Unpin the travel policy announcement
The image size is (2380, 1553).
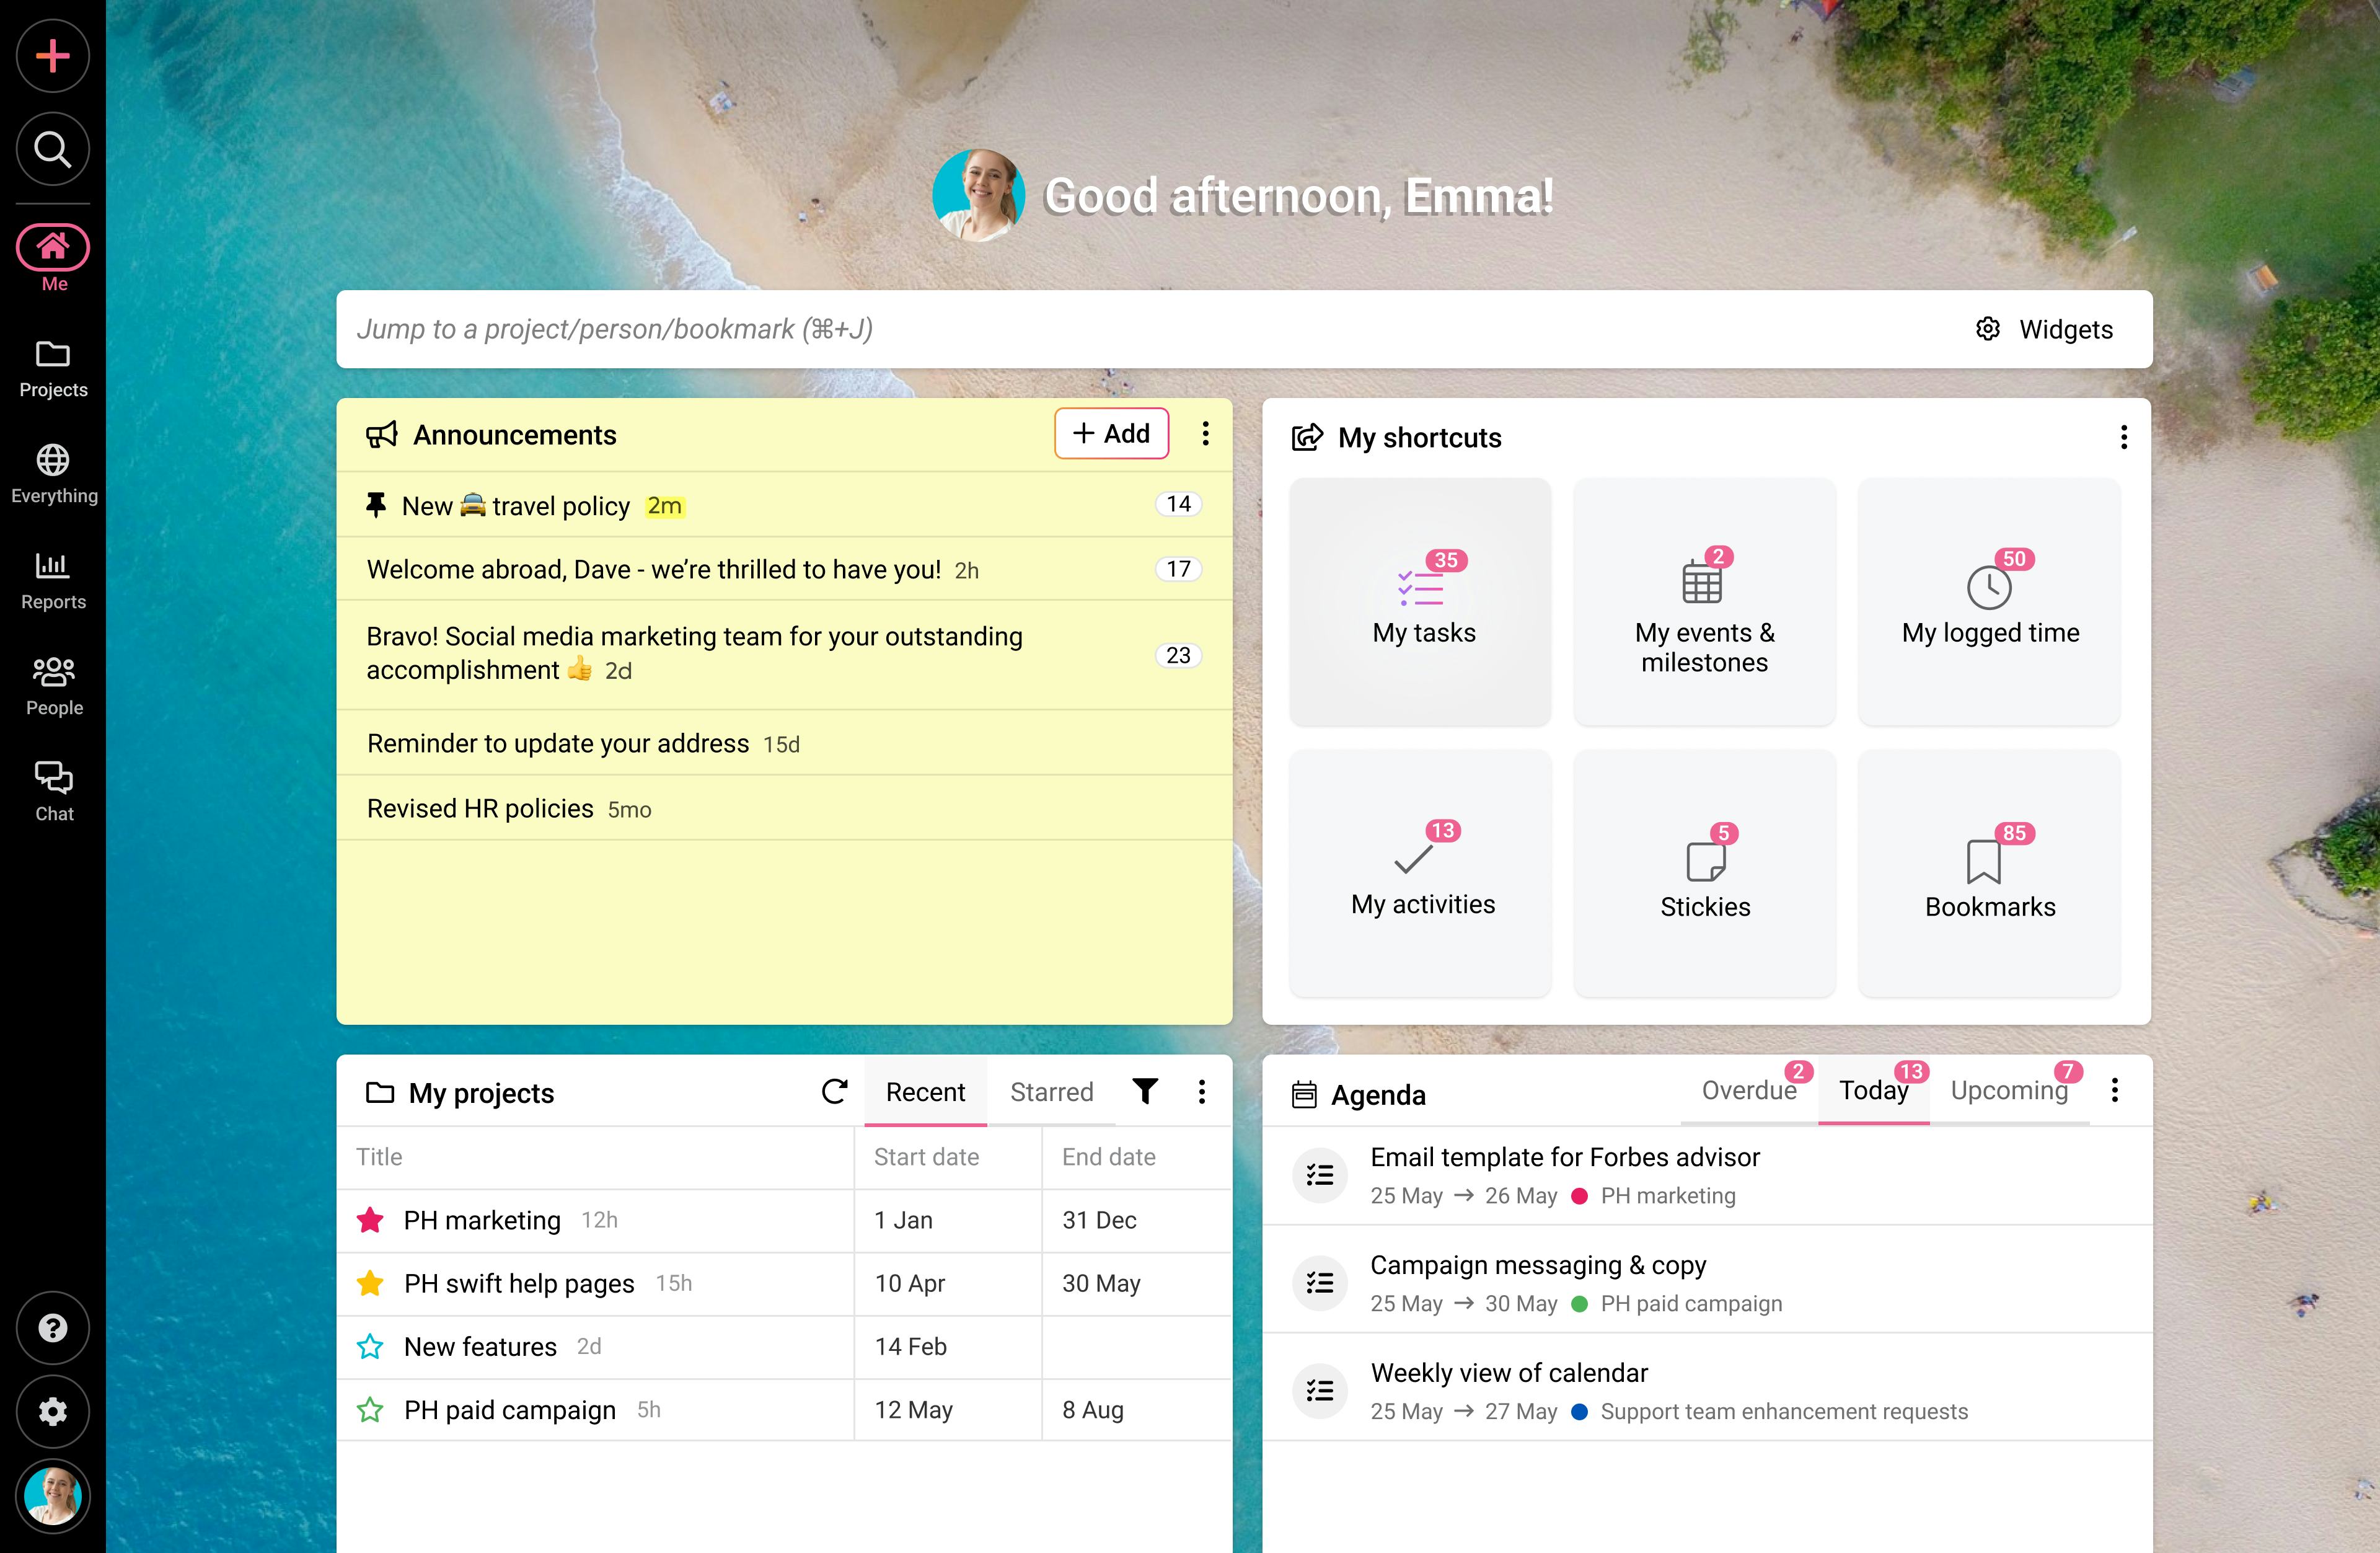pyautogui.click(x=377, y=505)
